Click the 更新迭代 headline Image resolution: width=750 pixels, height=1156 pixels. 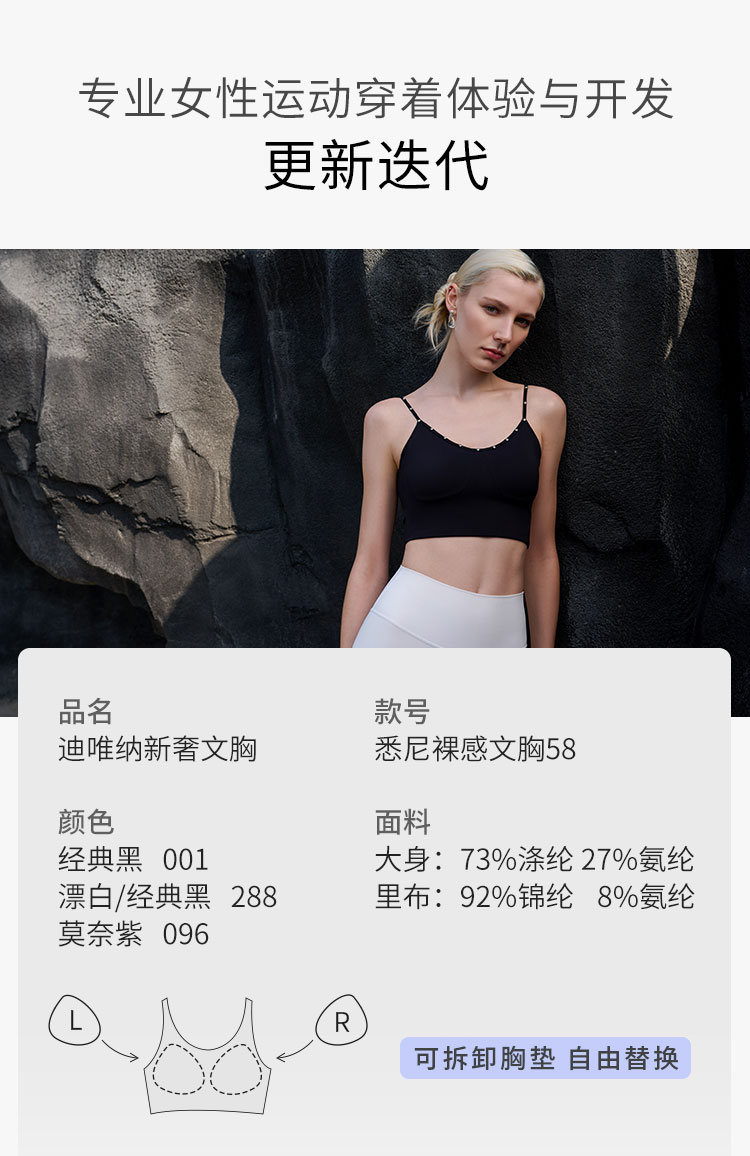pos(376,166)
